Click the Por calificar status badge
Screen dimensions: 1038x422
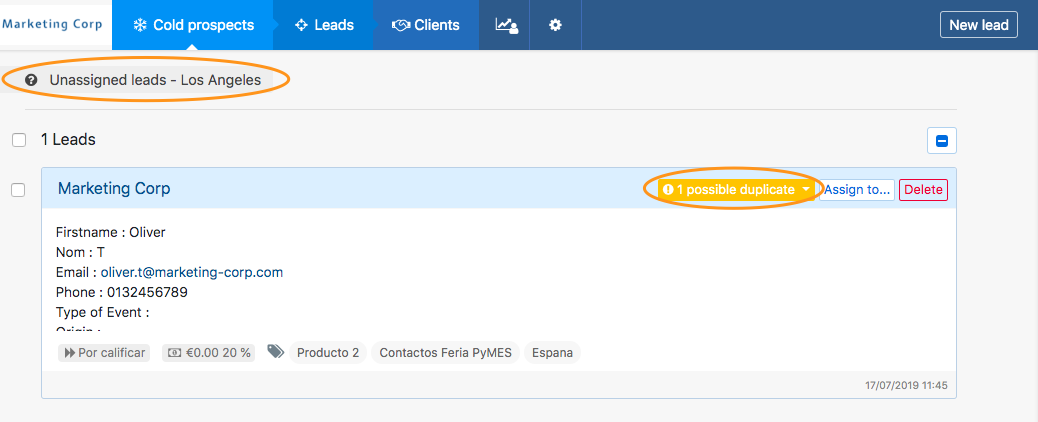coord(104,352)
